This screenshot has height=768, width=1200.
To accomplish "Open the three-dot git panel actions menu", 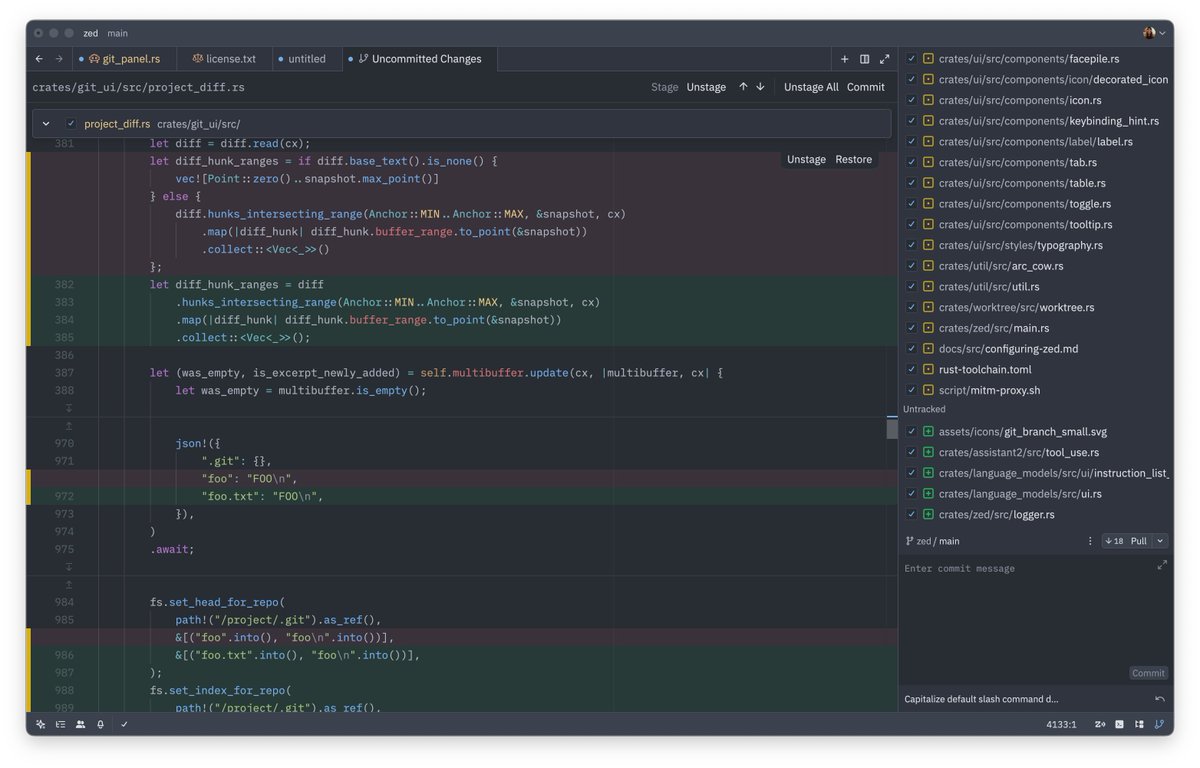I will [x=1090, y=541].
